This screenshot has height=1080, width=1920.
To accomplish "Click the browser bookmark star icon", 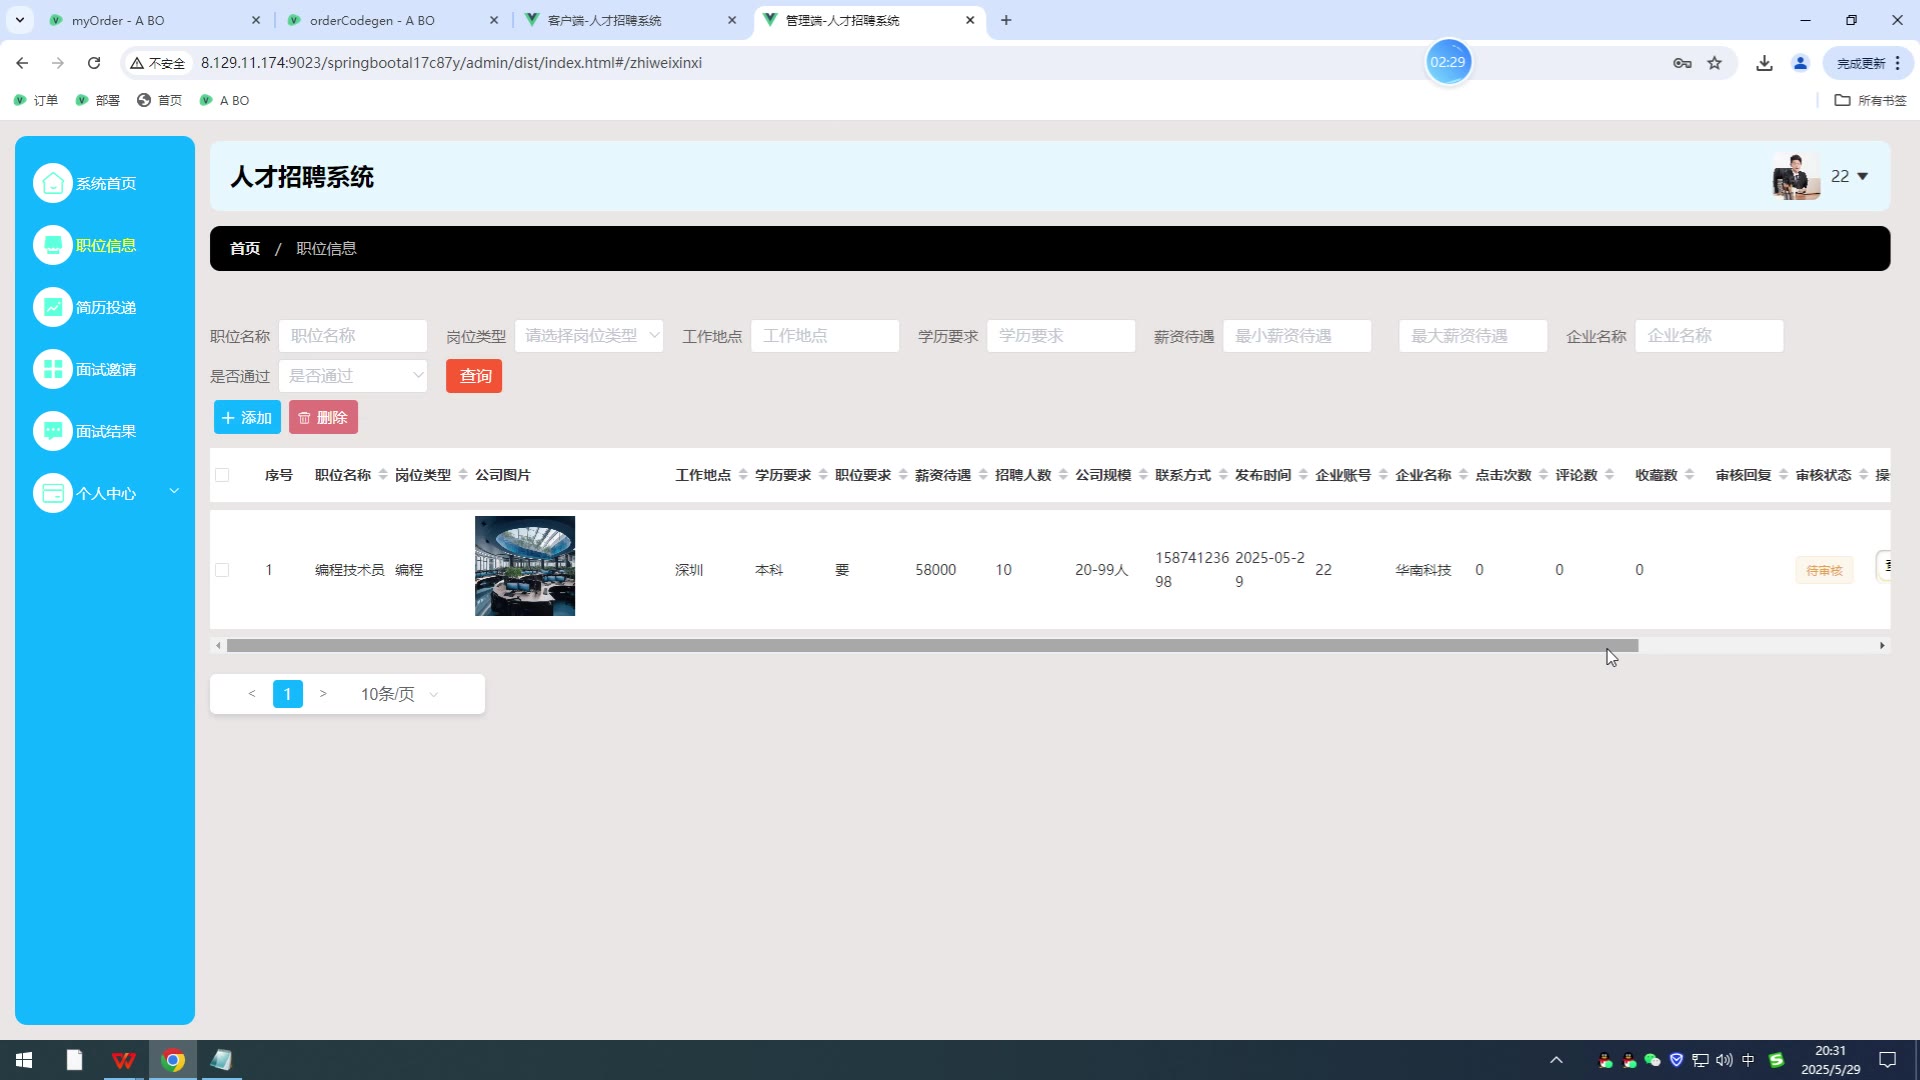I will click(x=1715, y=63).
